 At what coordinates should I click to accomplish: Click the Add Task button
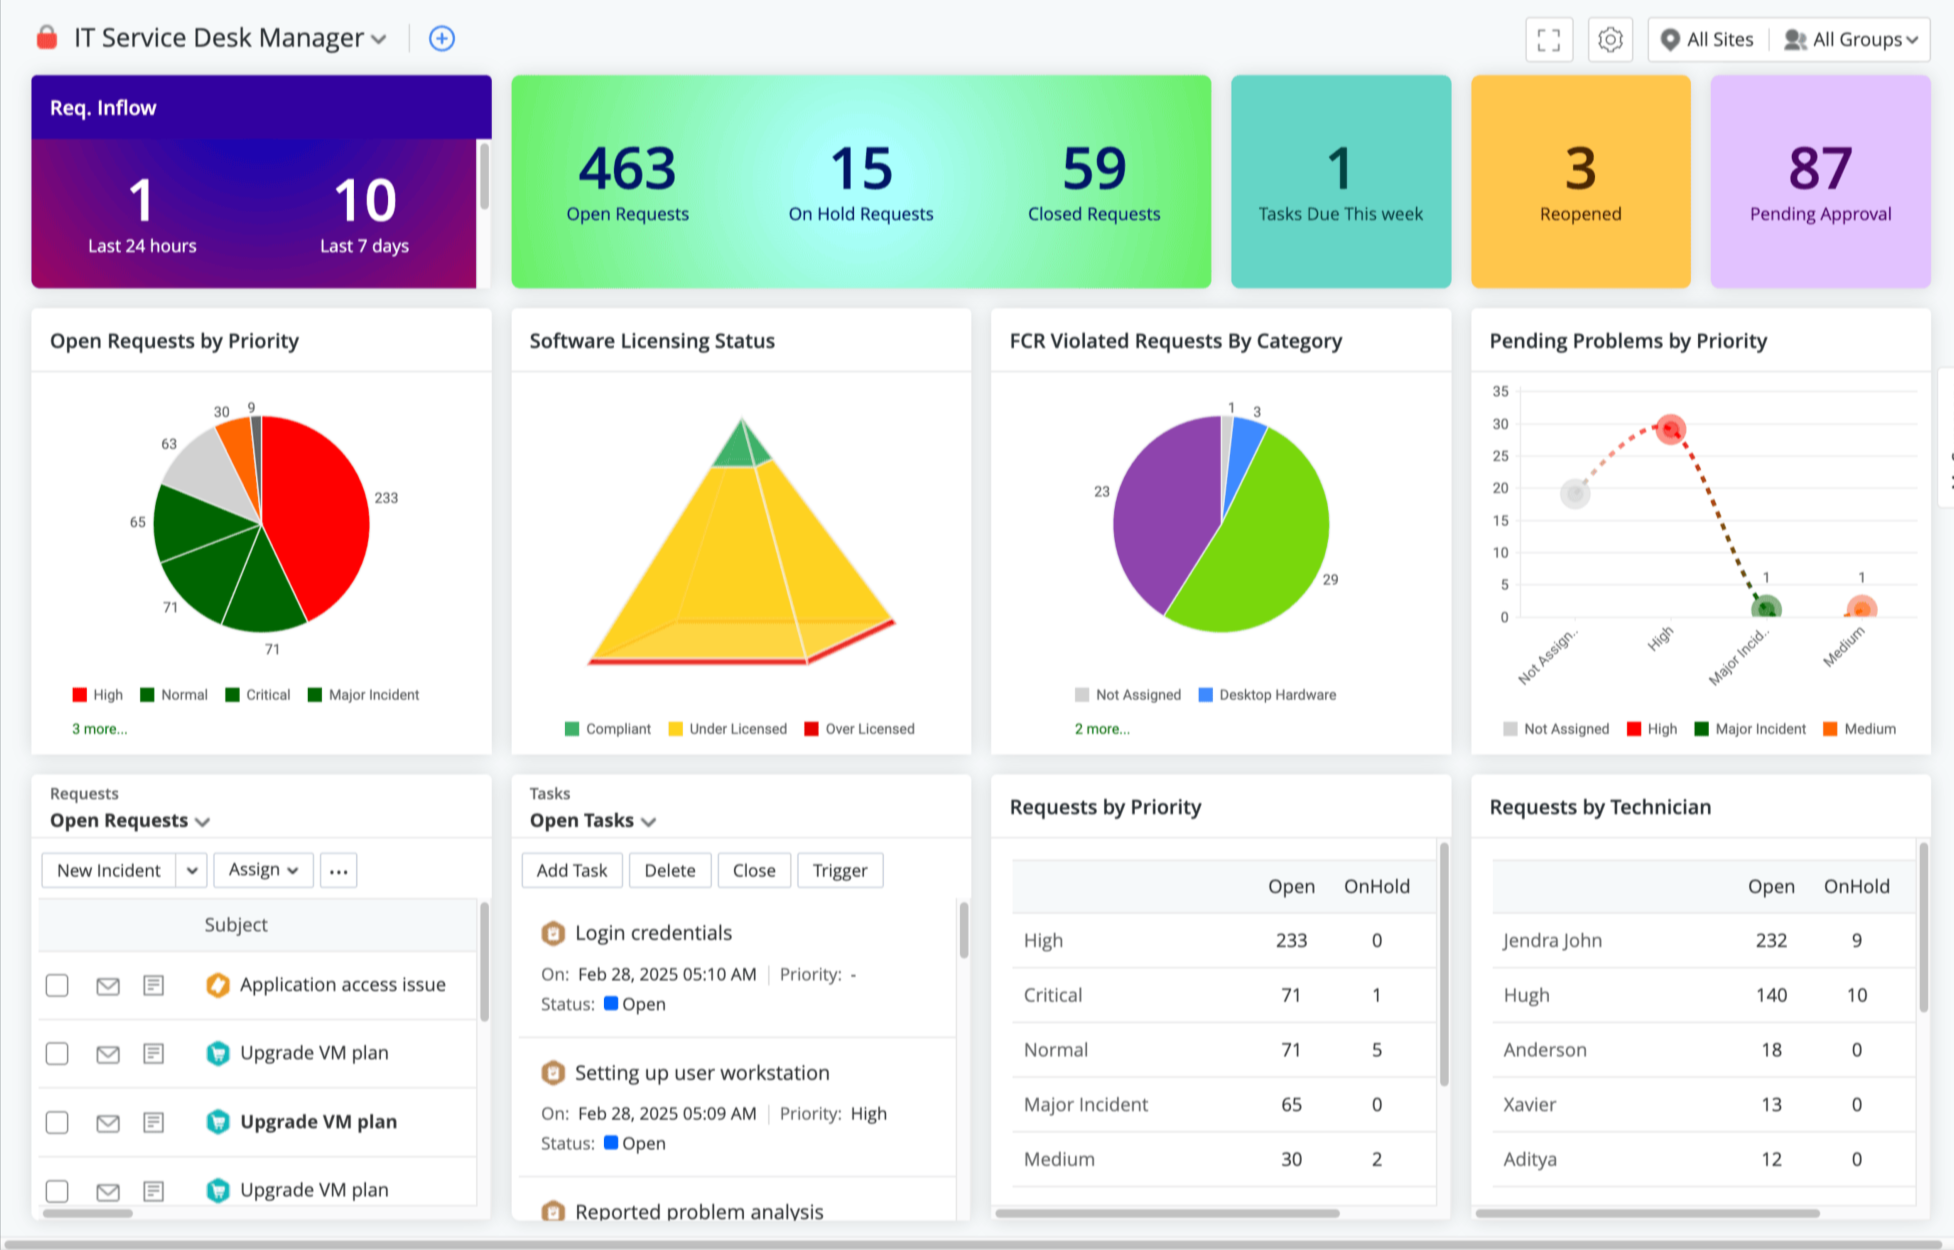point(572,870)
